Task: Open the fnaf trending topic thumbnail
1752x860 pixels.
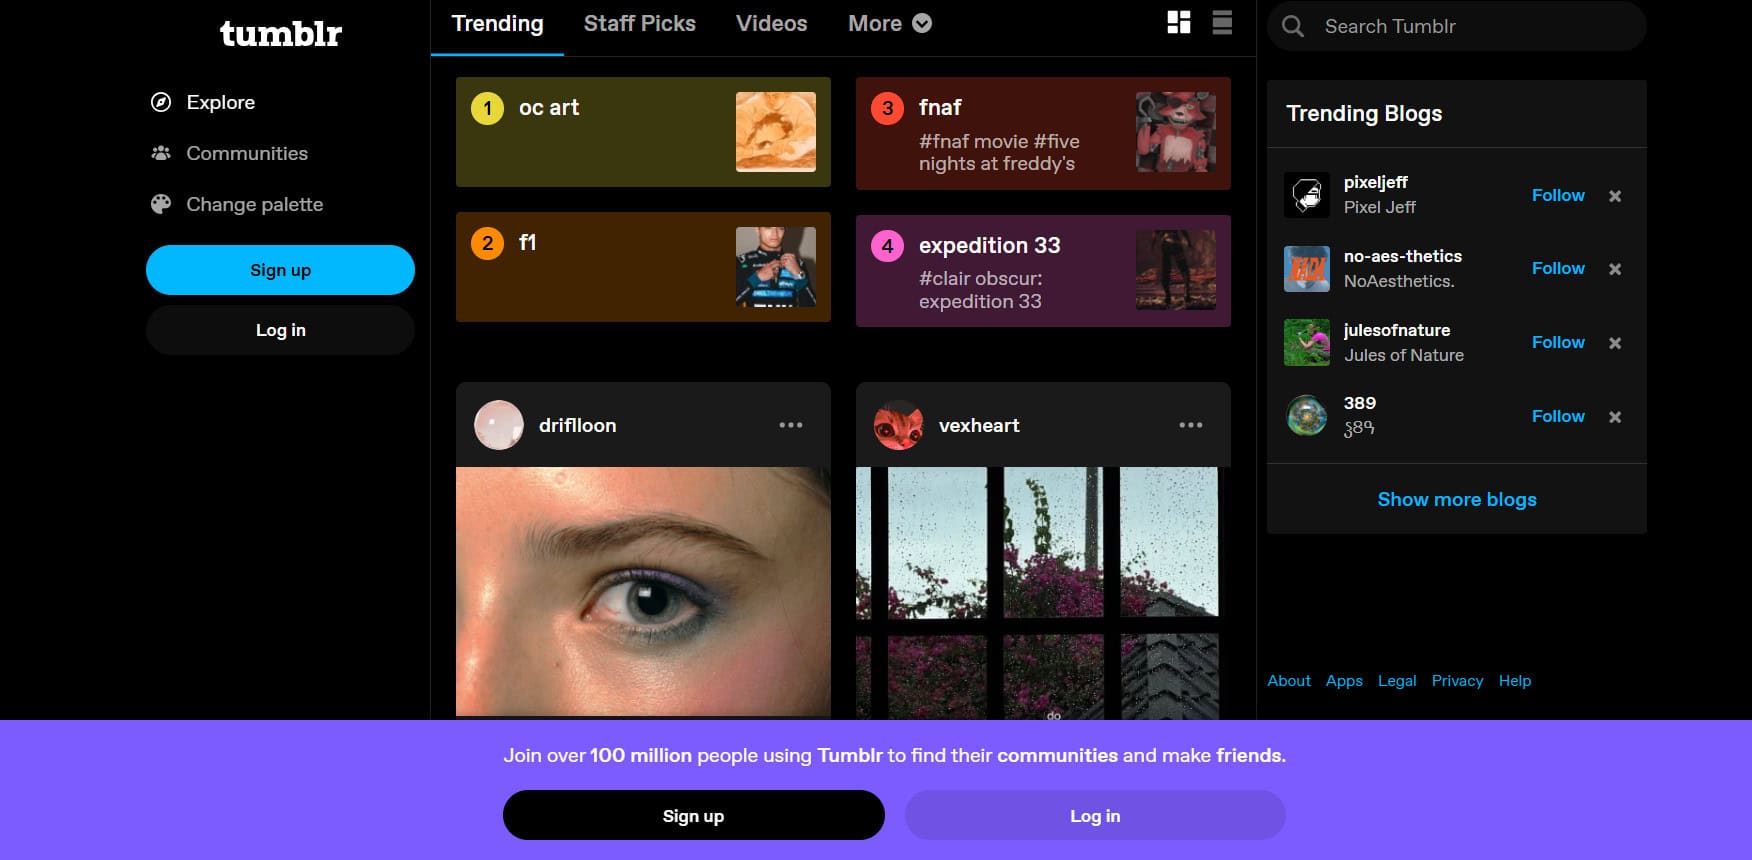Action: (1176, 132)
